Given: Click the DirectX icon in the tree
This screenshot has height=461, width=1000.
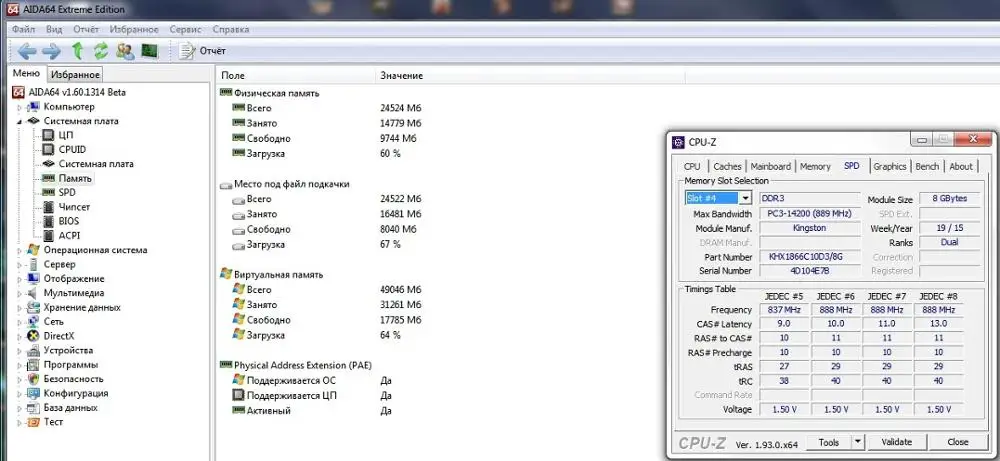Looking at the screenshot, I should tap(33, 336).
